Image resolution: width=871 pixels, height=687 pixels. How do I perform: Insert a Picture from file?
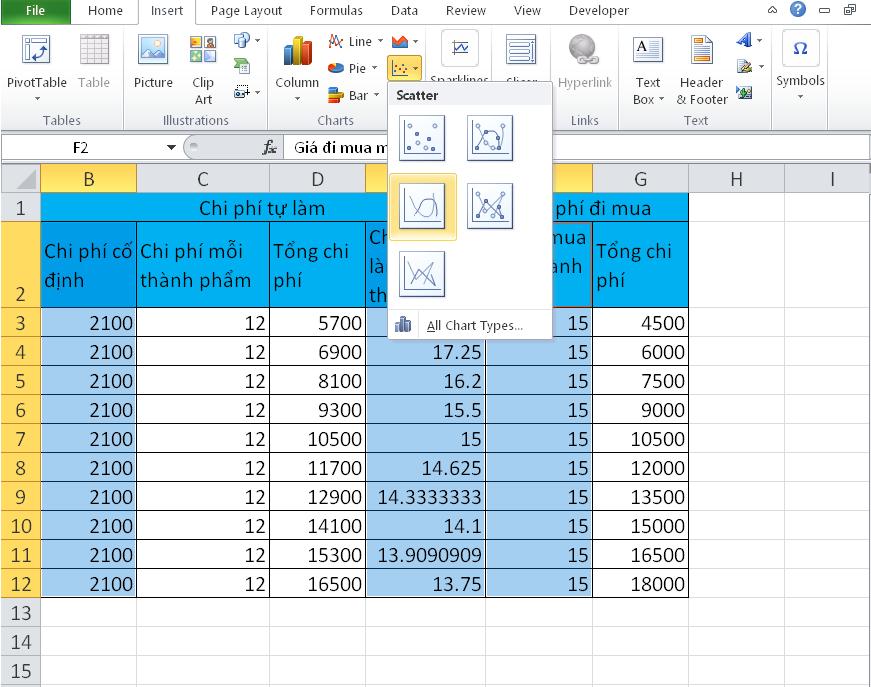(x=153, y=60)
